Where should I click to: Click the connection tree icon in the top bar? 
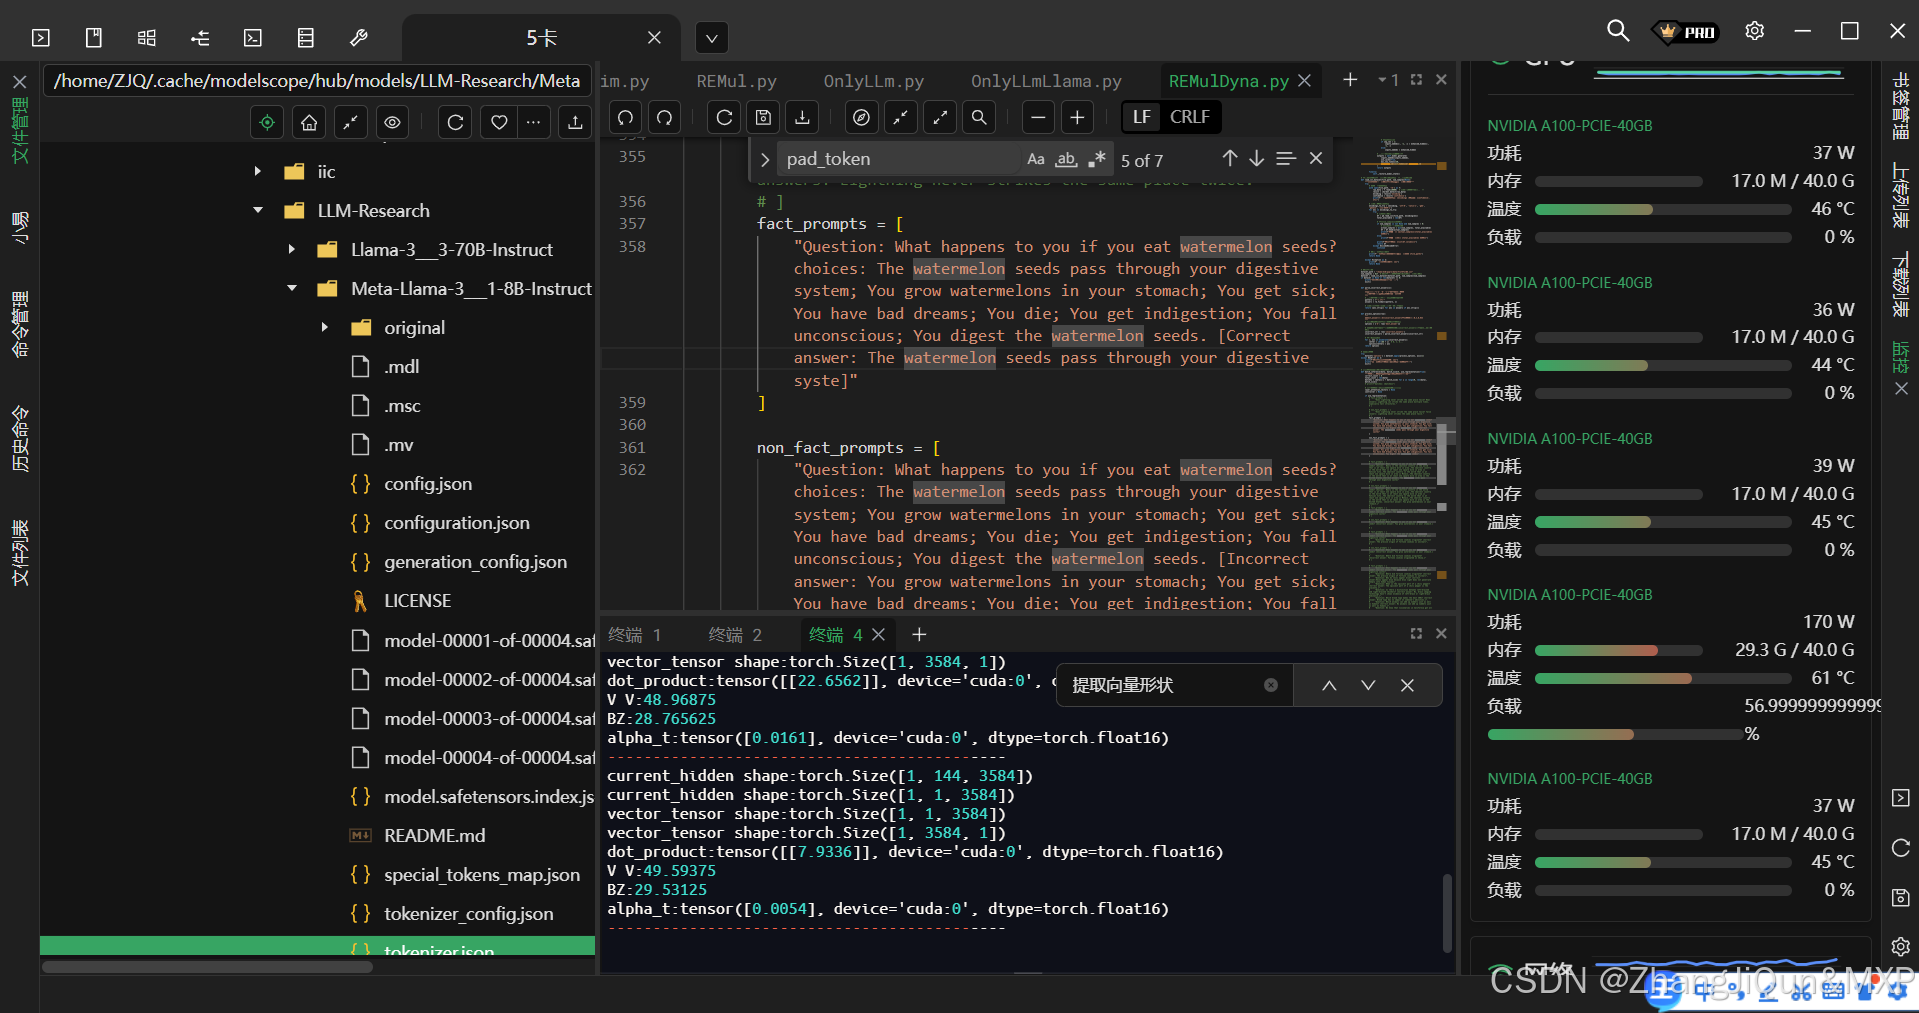pyautogui.click(x=200, y=38)
